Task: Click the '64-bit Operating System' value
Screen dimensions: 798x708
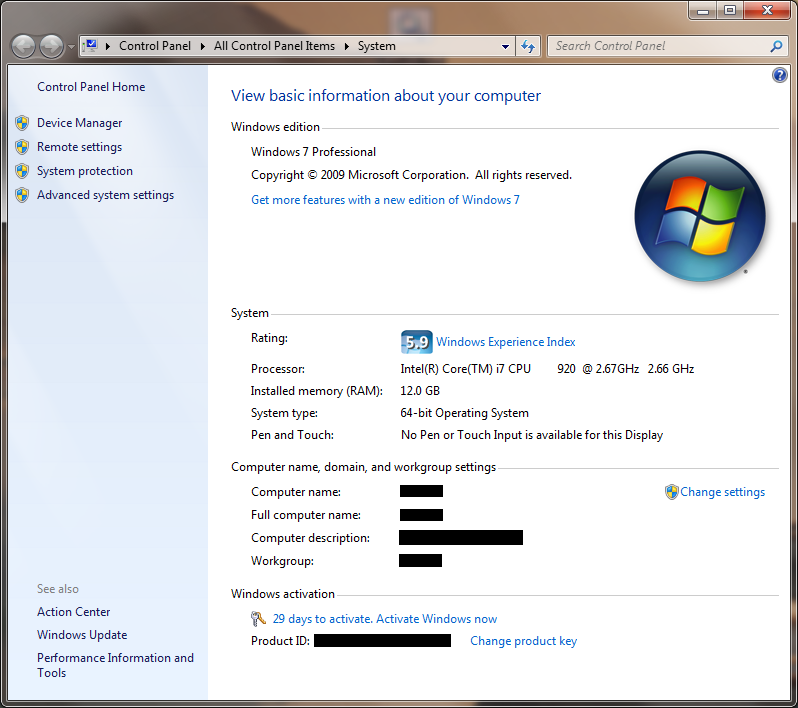Action: pos(464,413)
